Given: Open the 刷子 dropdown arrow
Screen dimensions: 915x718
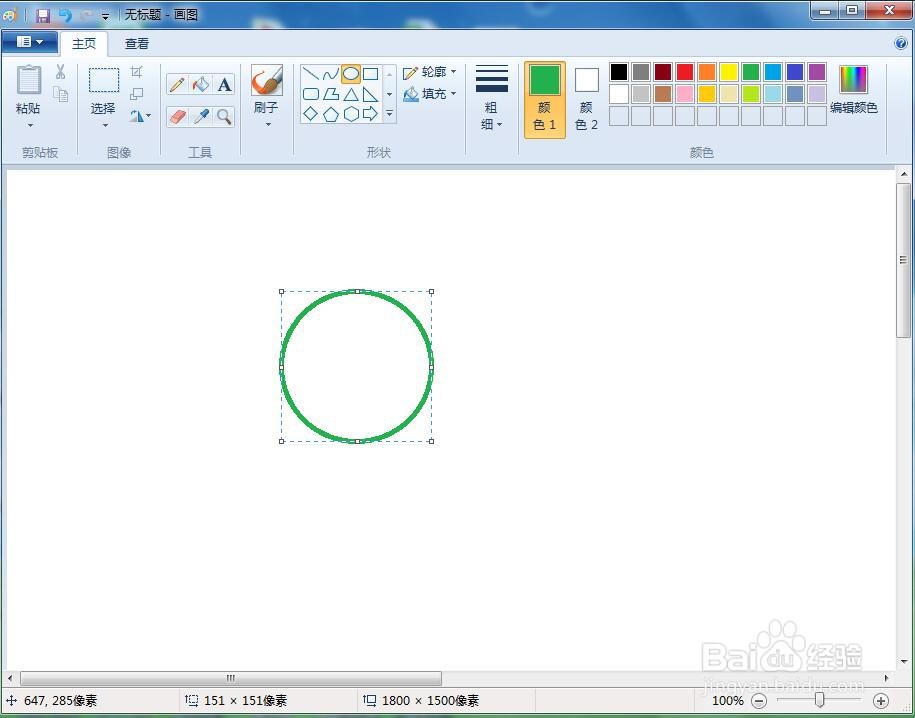Looking at the screenshot, I should click(x=267, y=124).
